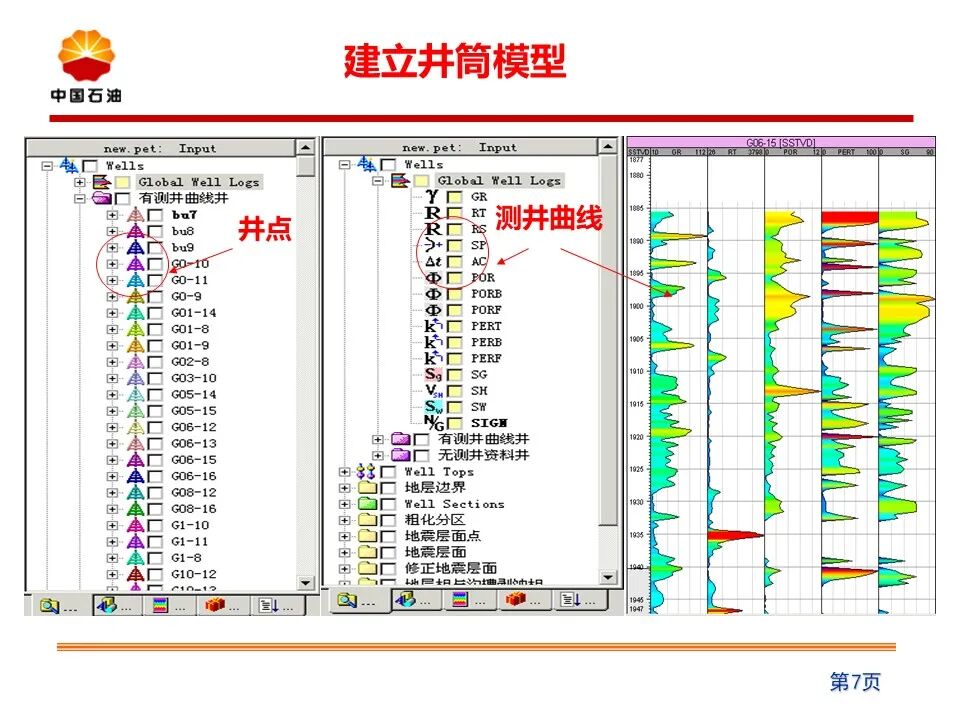The width and height of the screenshot is (960, 720).
Task: Click the bu7 well icon
Action: click(135, 215)
